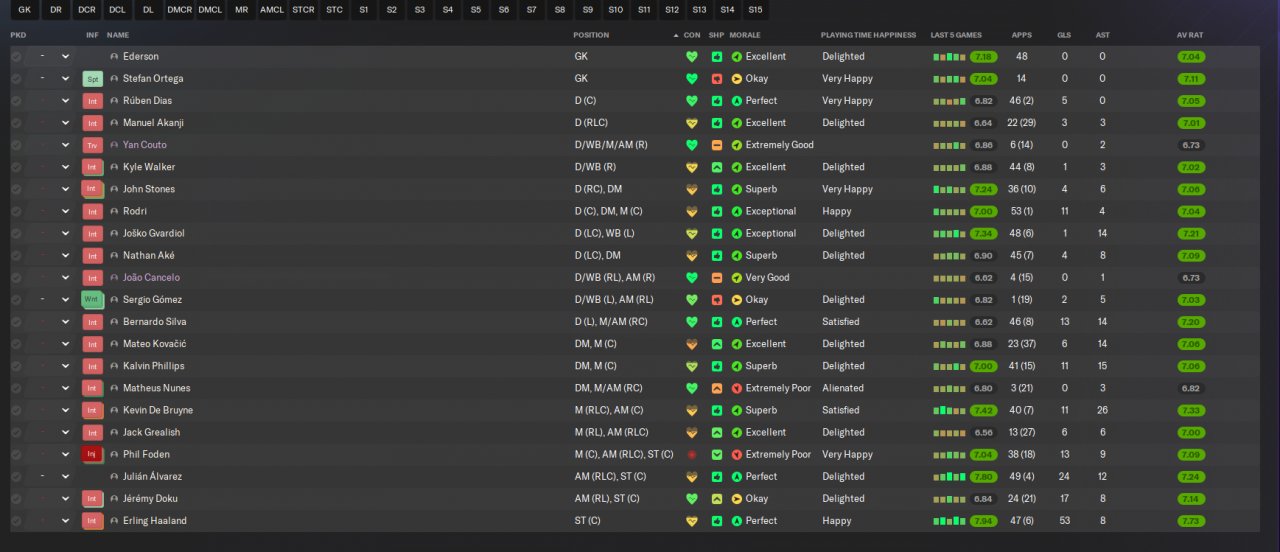Click Julián Álvarez's 7.24 average rating pill
Screen dimensions: 1280x552
point(1191,476)
